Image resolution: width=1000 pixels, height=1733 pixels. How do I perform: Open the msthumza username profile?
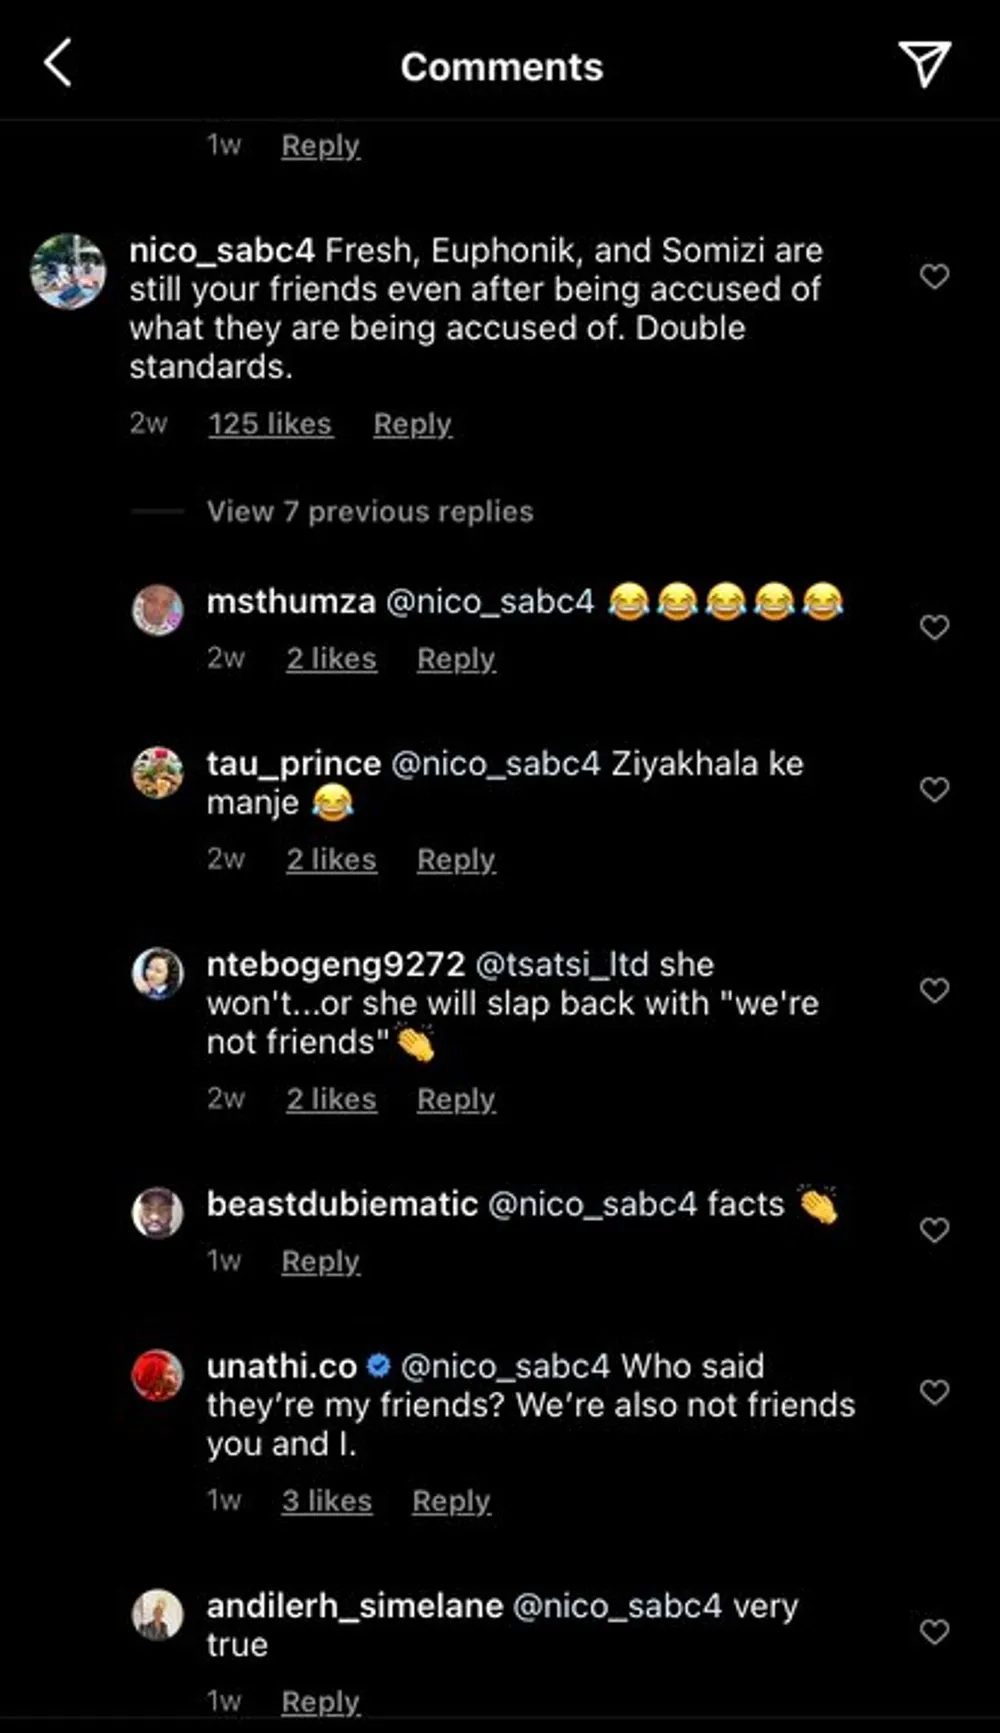point(290,602)
